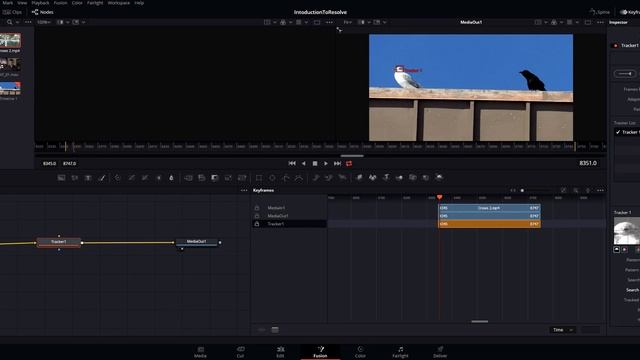
Task: Add a Color Curves node
Action: click(131, 178)
